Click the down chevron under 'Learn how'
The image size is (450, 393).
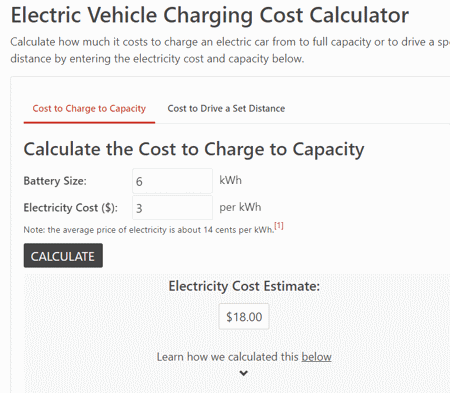click(x=244, y=373)
